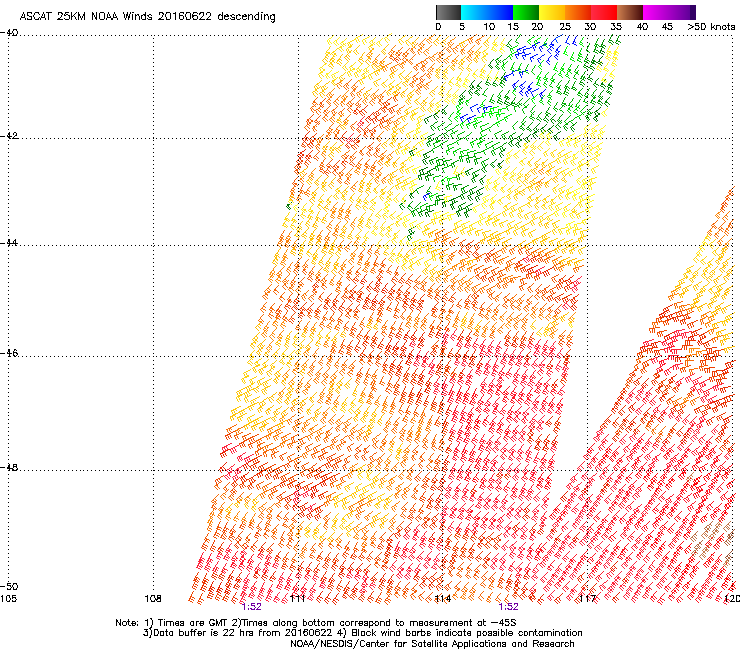Click the magenta 40-45 knots legend color

[x=656, y=12]
